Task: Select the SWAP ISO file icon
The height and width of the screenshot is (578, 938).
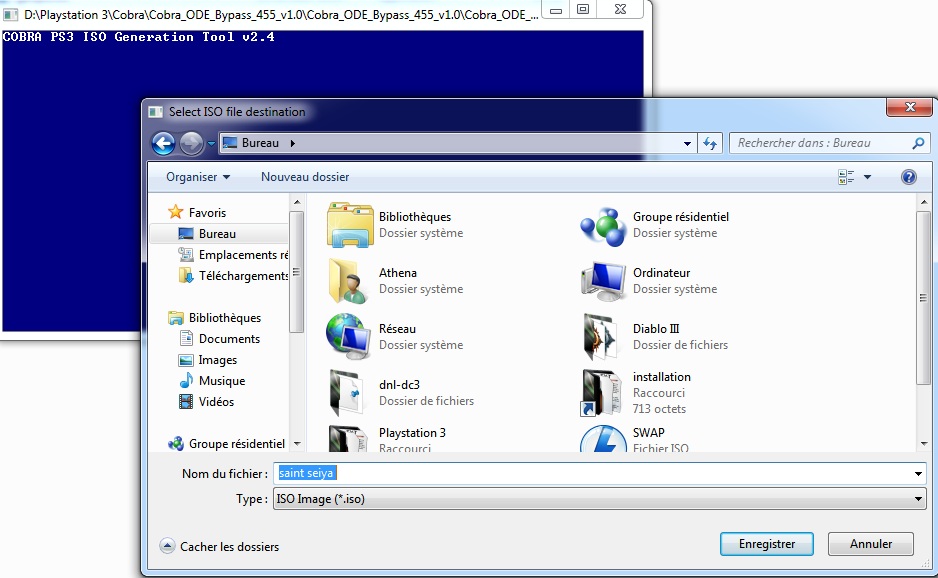Action: click(x=604, y=440)
